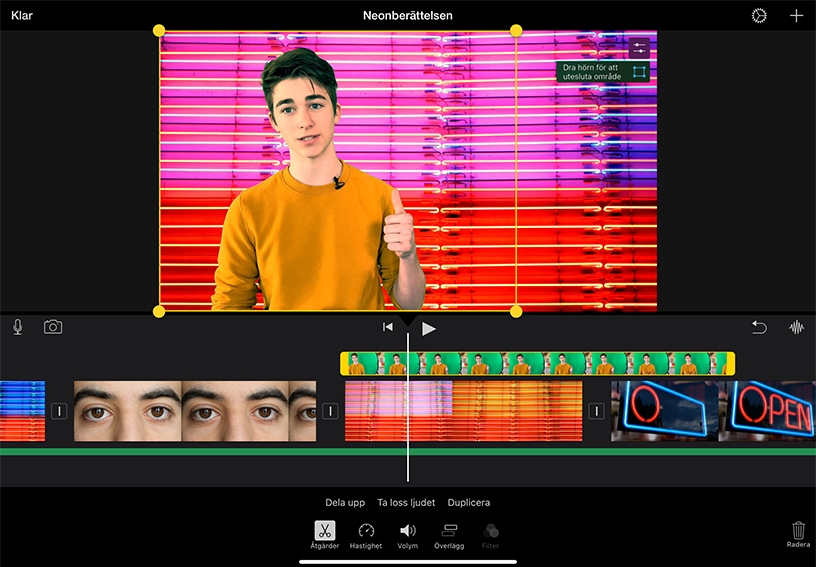
Task: Click the bottom-left yellow mask corner handle
Action: pos(159,312)
